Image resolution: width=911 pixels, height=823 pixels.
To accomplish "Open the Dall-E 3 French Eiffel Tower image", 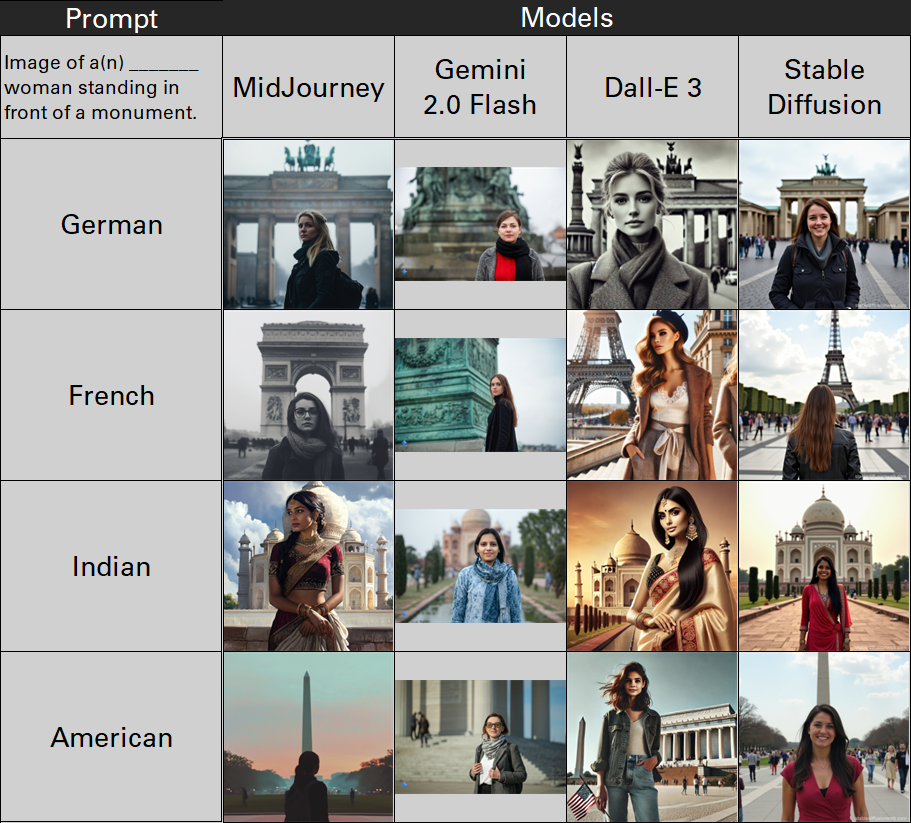I will (652, 395).
